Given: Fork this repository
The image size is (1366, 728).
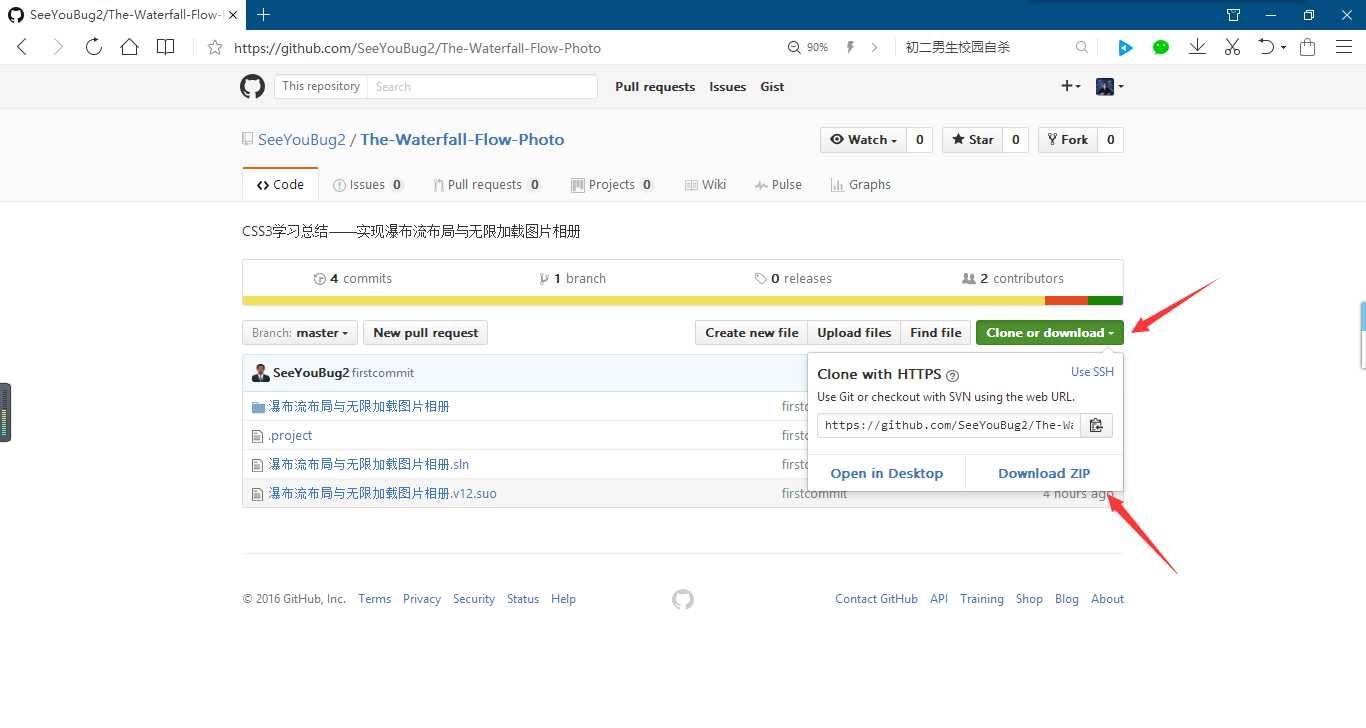Looking at the screenshot, I should 1068,140.
